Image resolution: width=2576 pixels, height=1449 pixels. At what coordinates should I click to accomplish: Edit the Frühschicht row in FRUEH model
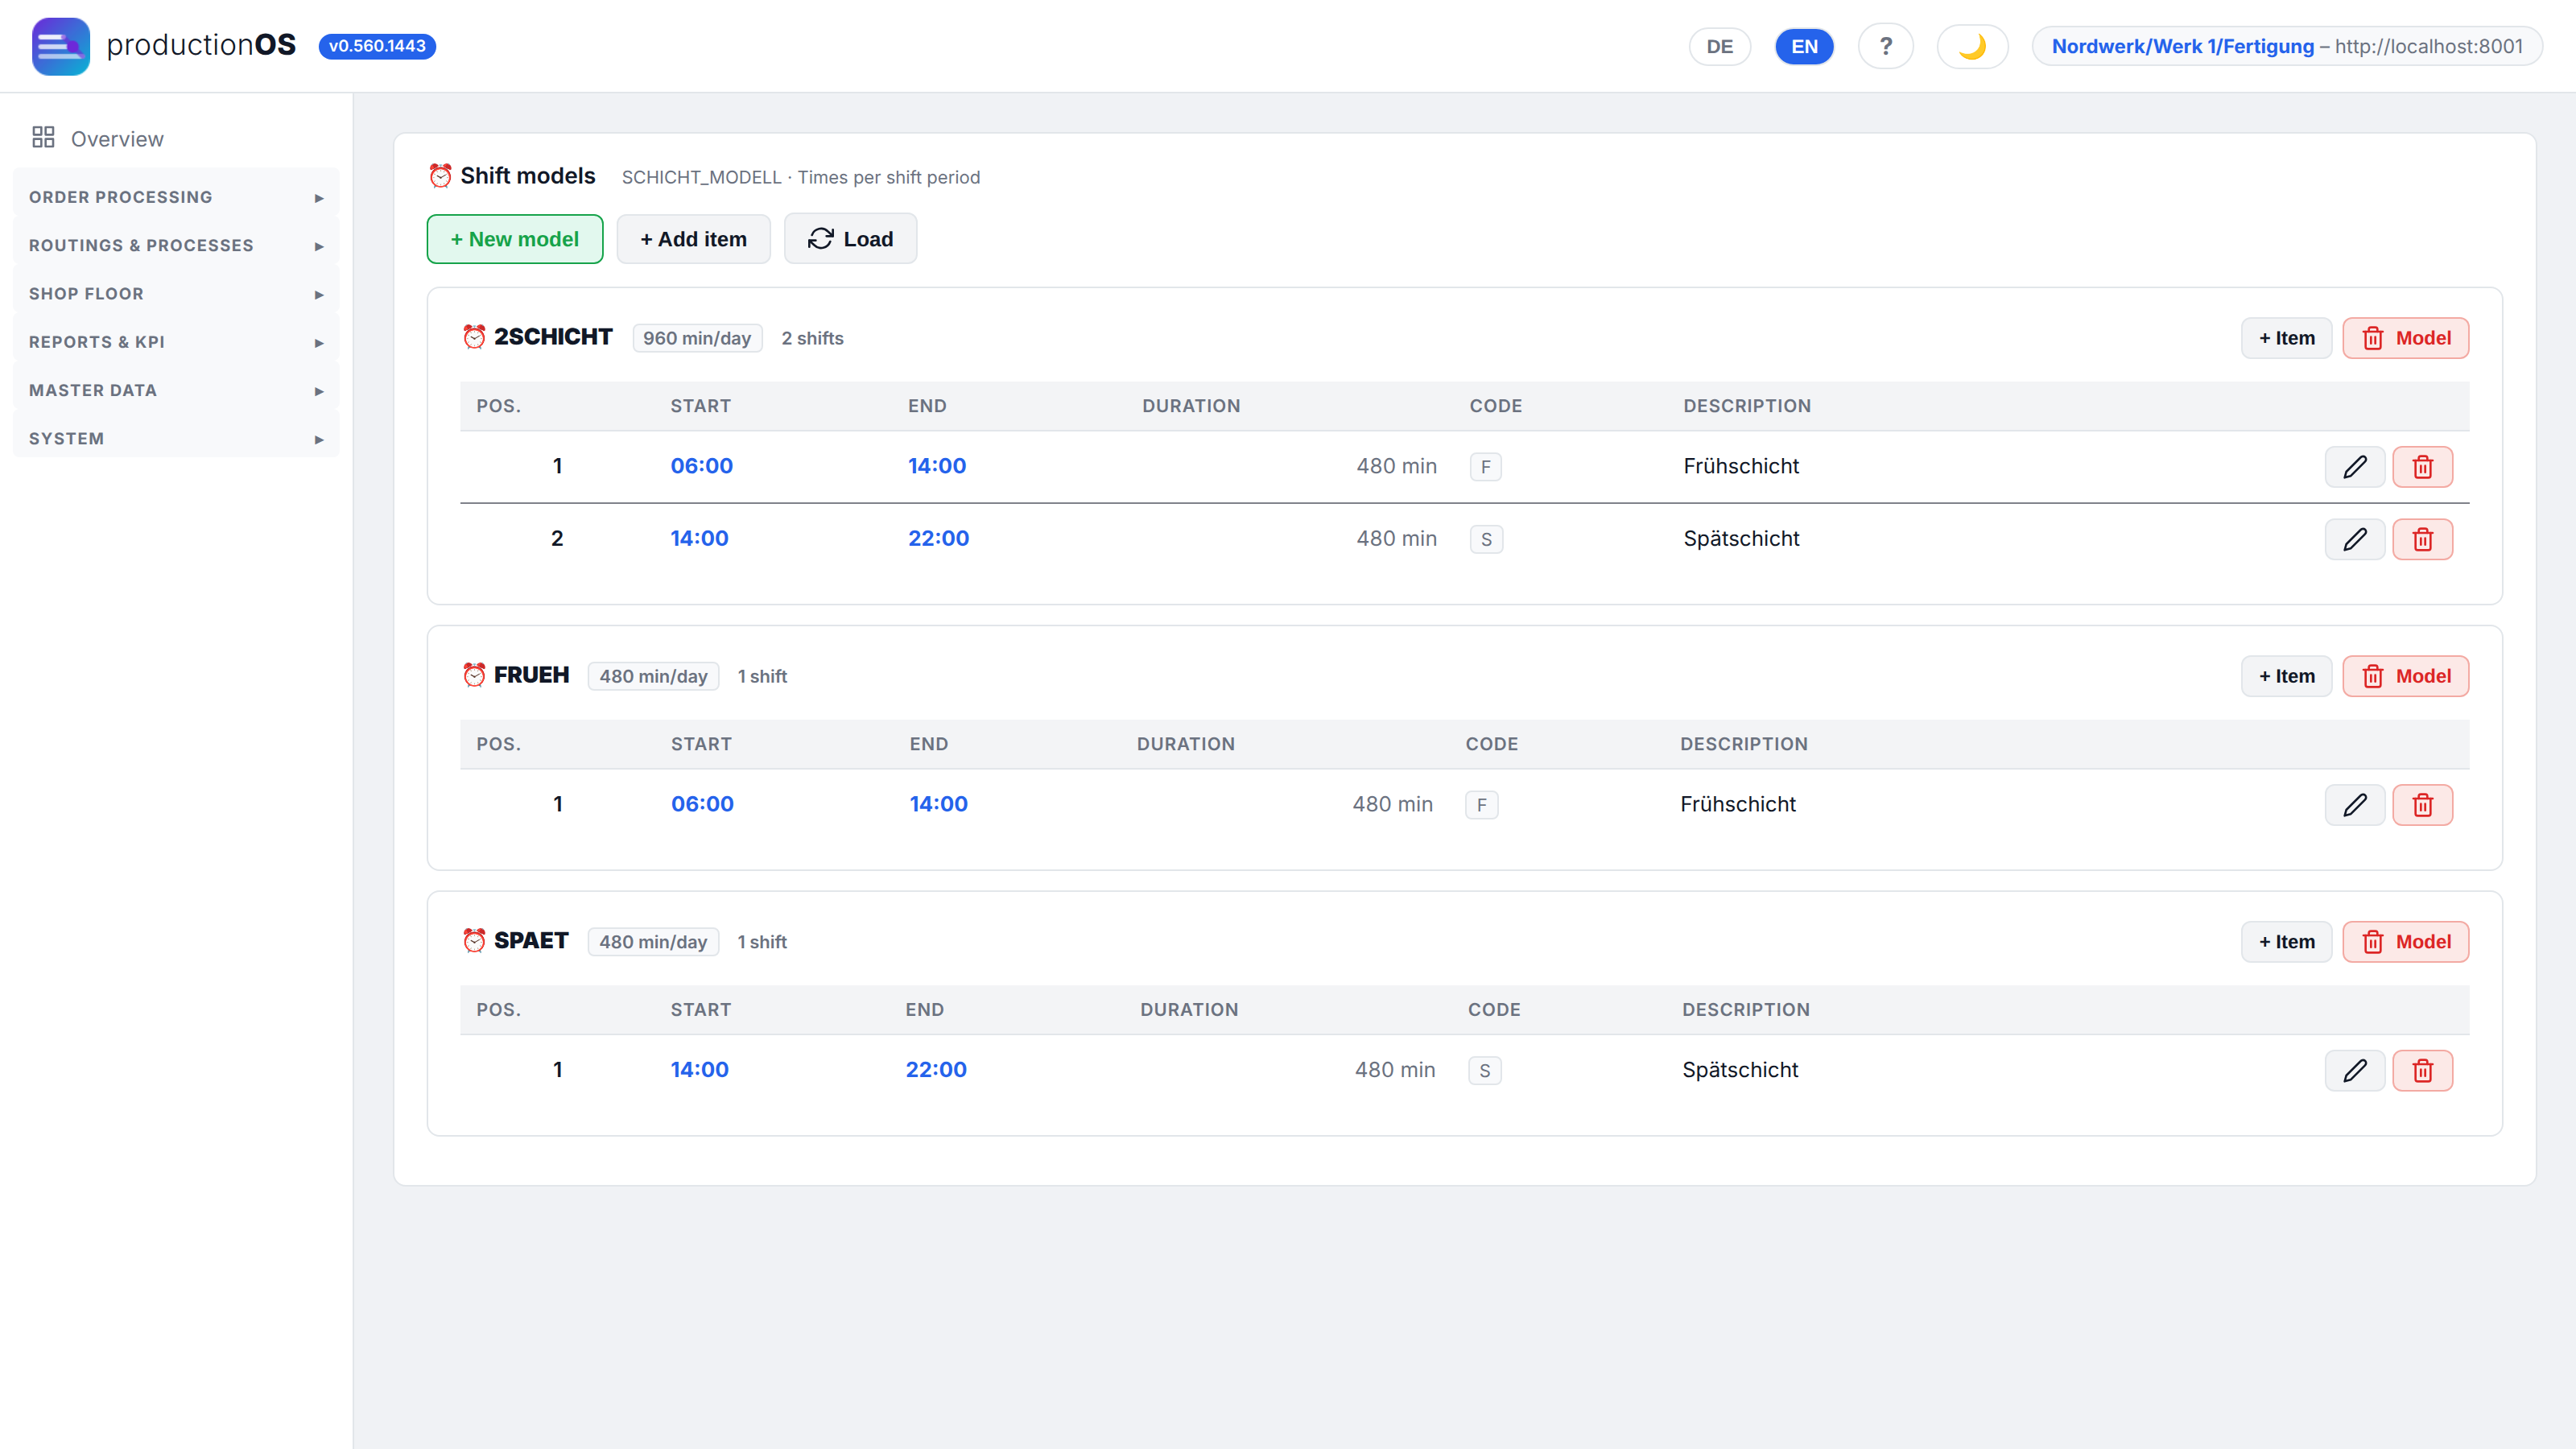[x=2354, y=804]
